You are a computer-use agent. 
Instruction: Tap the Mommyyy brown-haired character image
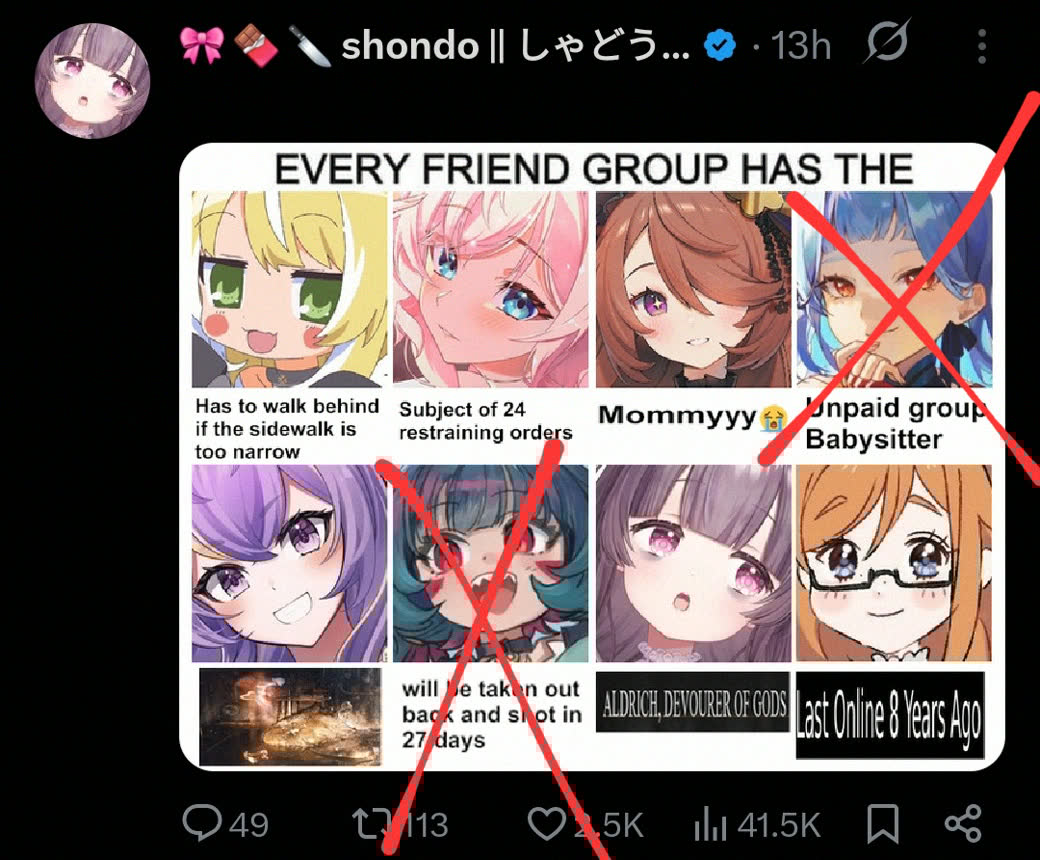(694, 289)
